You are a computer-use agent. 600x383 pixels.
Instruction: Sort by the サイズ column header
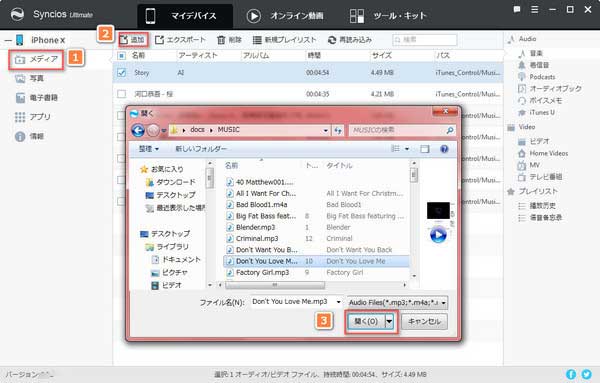point(382,55)
